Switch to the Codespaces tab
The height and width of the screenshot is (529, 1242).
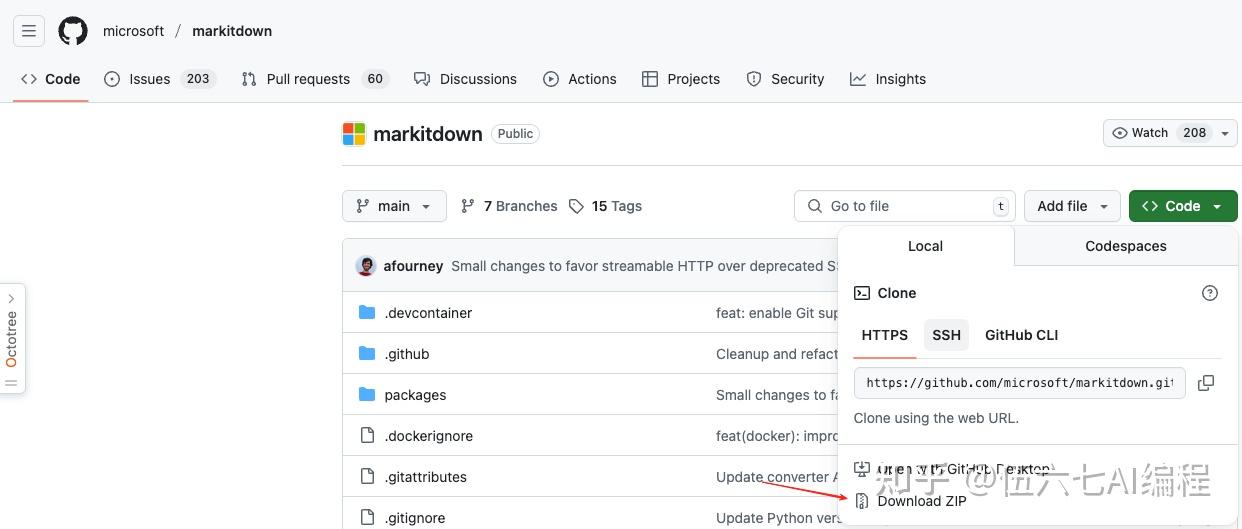tap(1125, 246)
